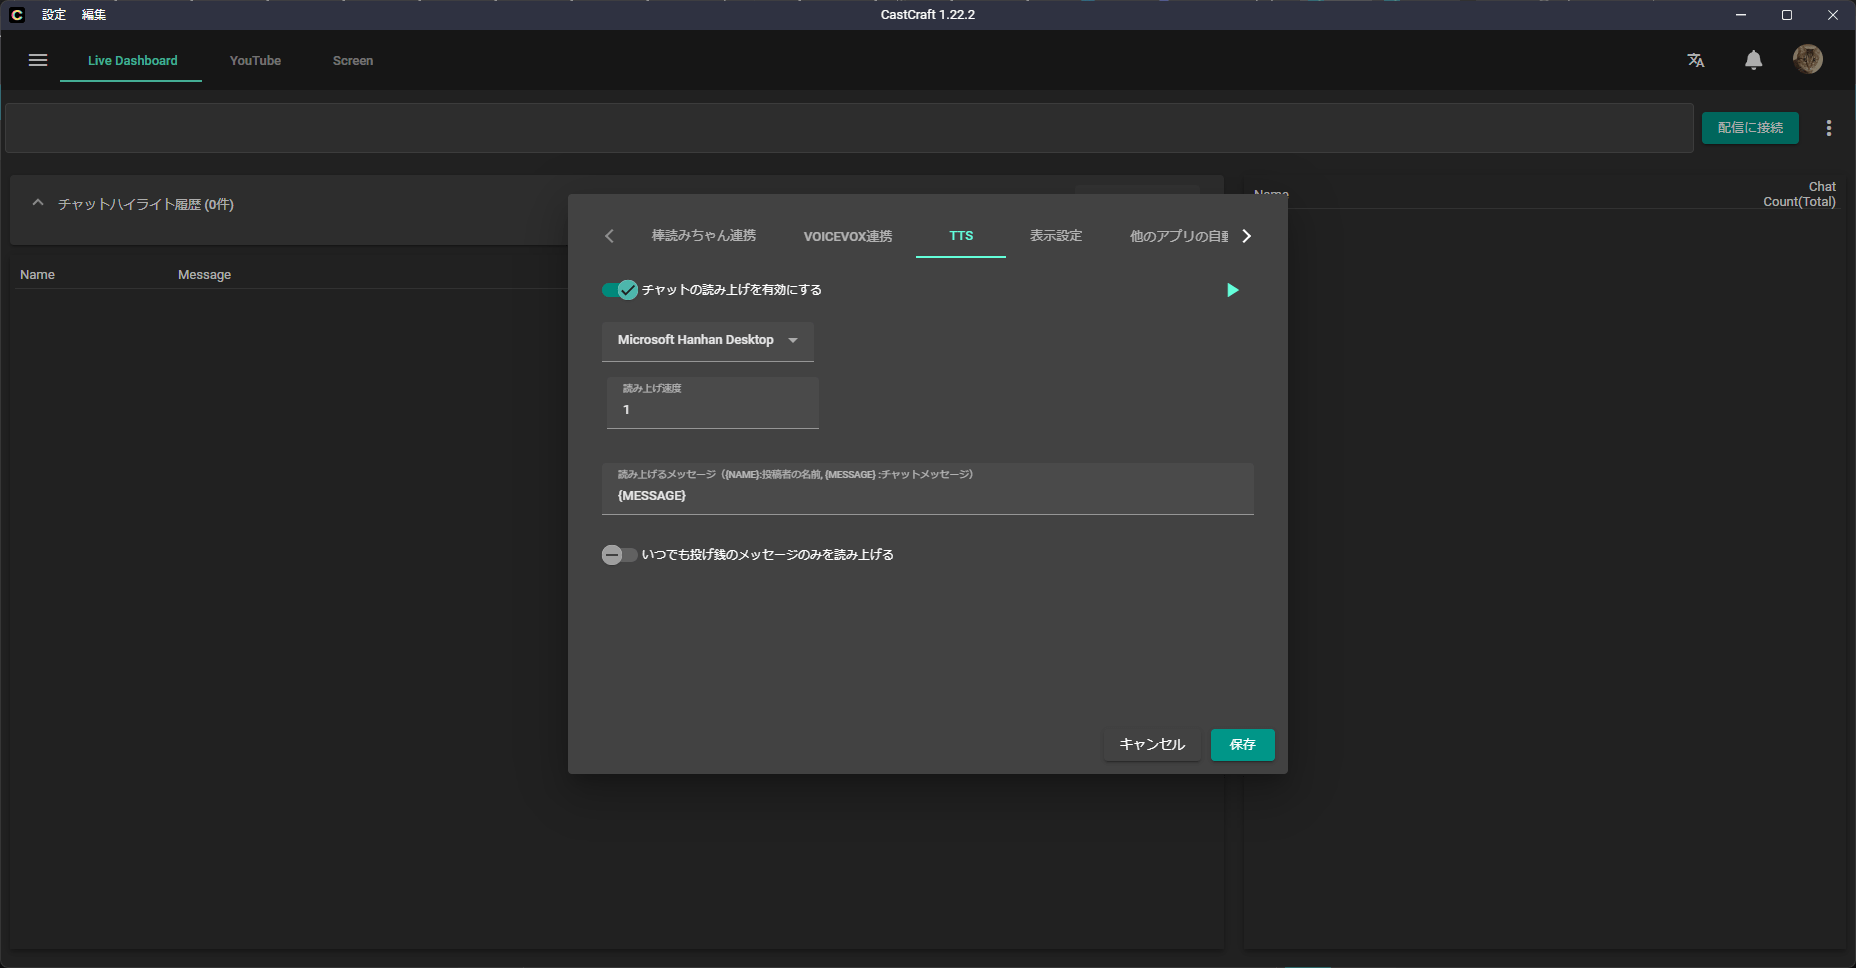Viewport: 1856px width, 968px height.
Task: Open the notifications bell
Action: point(1753,60)
